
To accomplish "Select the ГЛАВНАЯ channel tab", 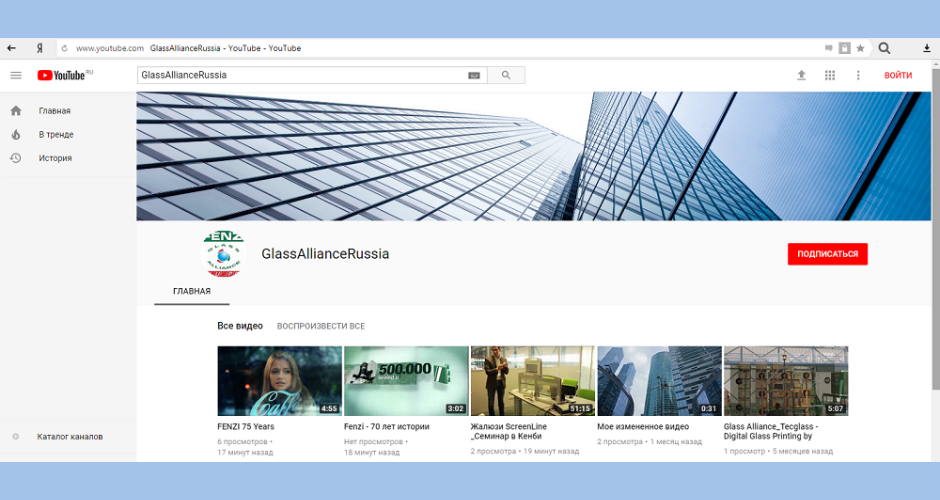I will (x=192, y=291).
